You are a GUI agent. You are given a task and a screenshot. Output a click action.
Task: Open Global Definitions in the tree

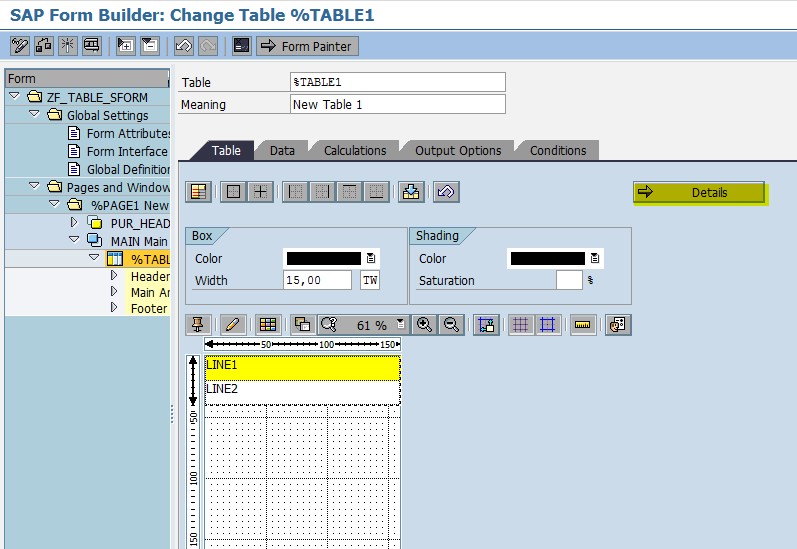[x=128, y=169]
